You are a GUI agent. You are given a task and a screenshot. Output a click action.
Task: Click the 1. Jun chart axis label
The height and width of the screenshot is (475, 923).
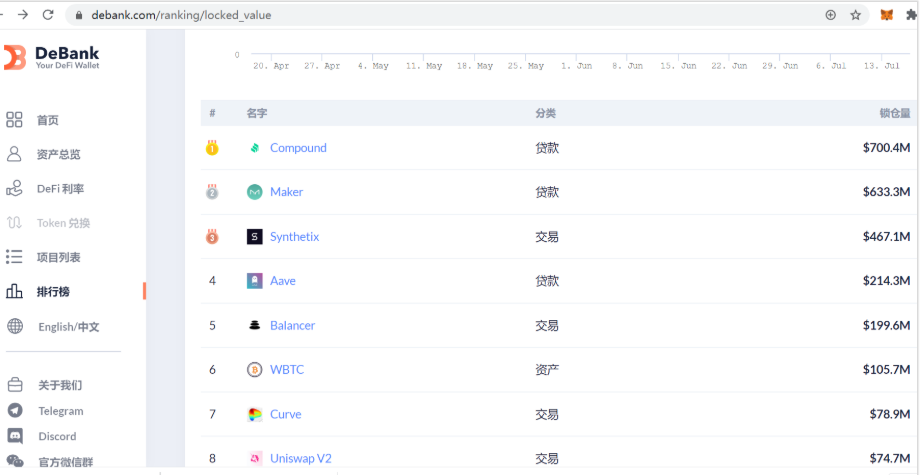pyautogui.click(x=576, y=66)
